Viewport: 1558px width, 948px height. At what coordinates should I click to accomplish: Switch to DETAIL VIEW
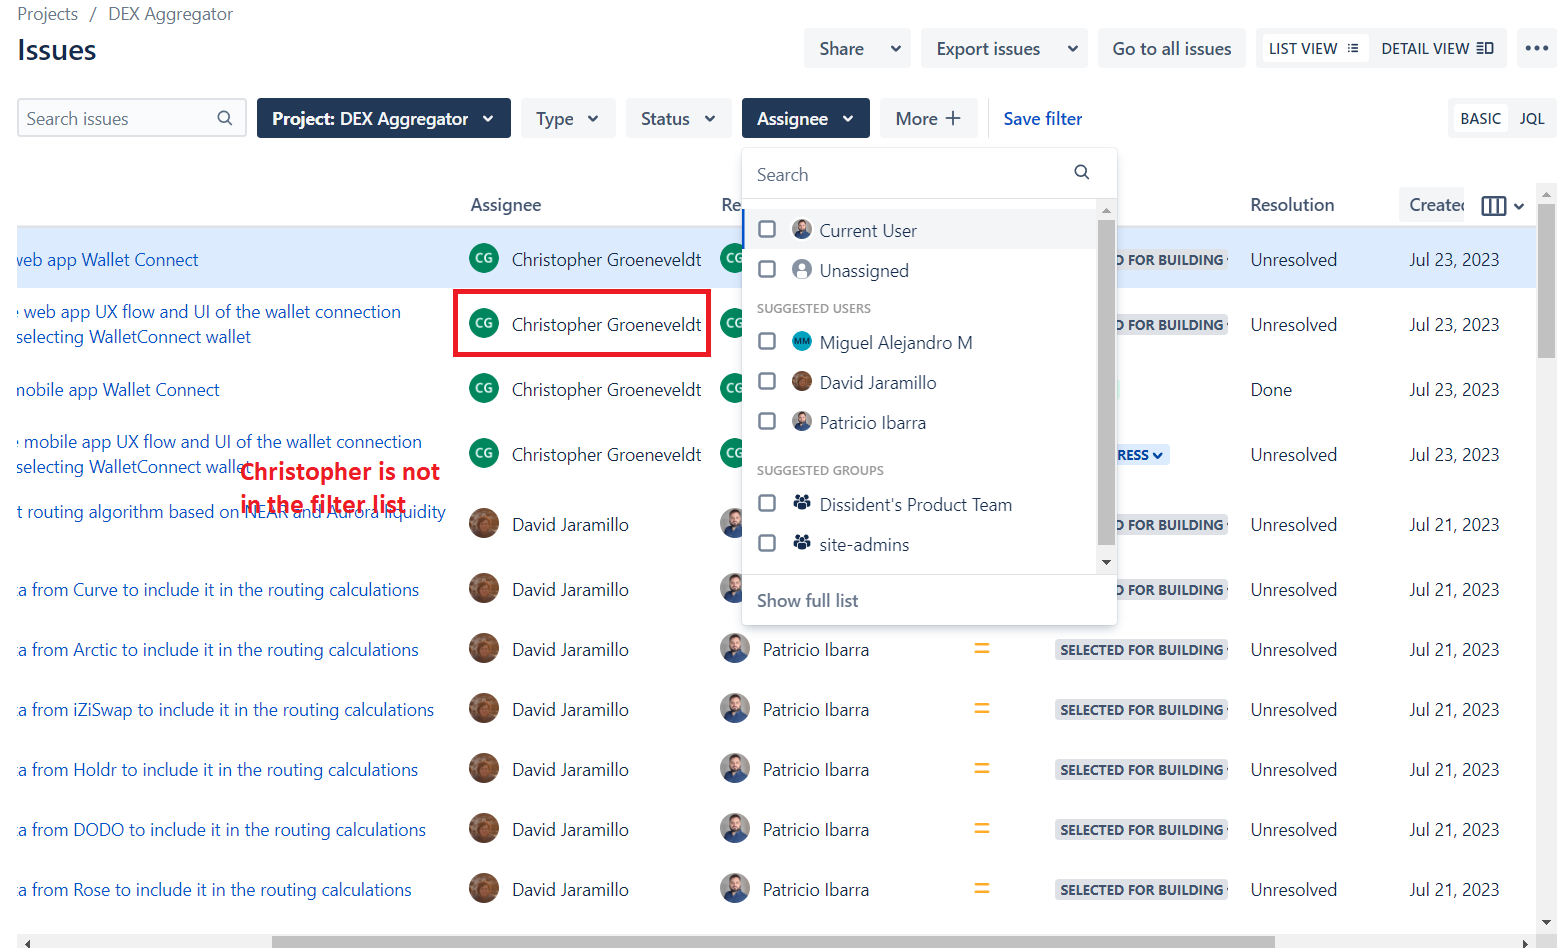pos(1437,47)
